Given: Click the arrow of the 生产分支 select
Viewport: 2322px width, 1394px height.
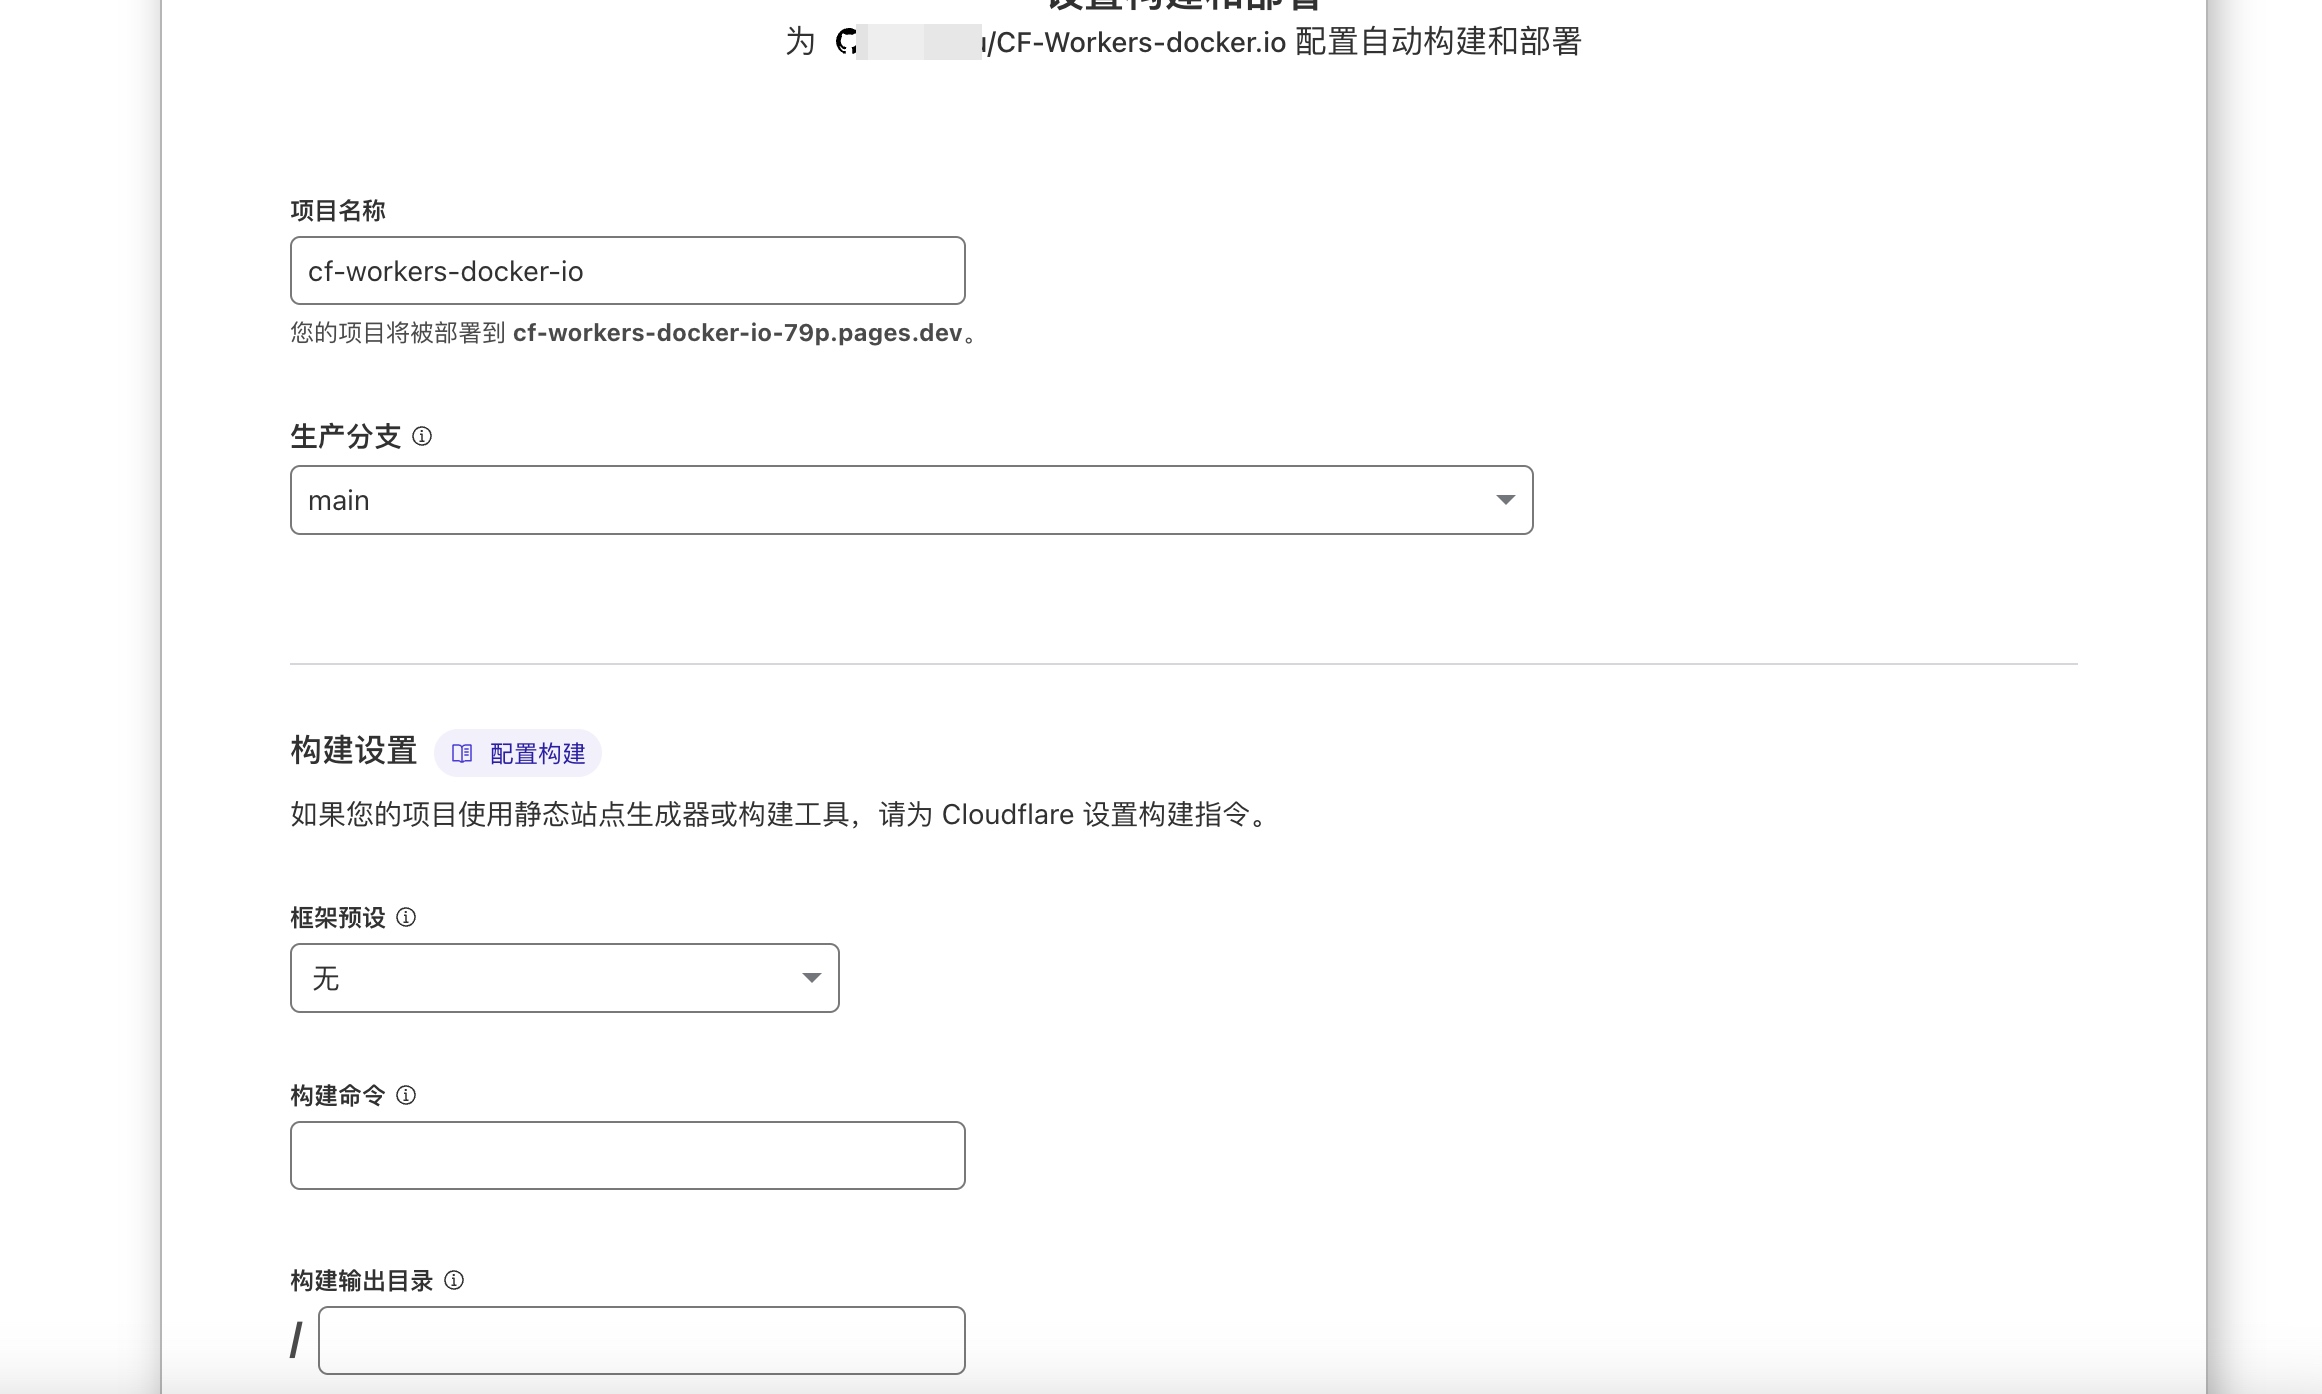Looking at the screenshot, I should tap(1505, 500).
